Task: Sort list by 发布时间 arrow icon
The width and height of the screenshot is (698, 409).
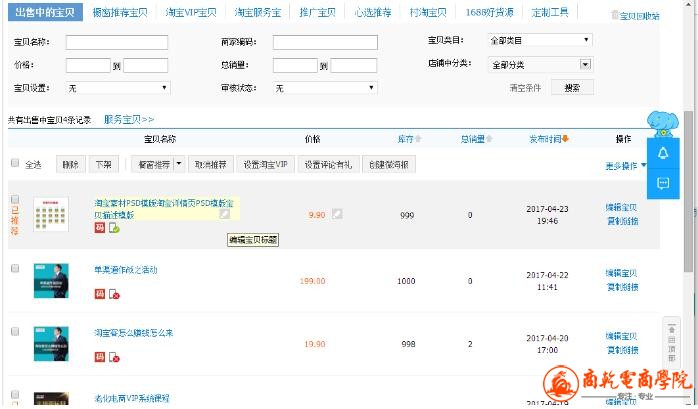Action: pos(566,139)
